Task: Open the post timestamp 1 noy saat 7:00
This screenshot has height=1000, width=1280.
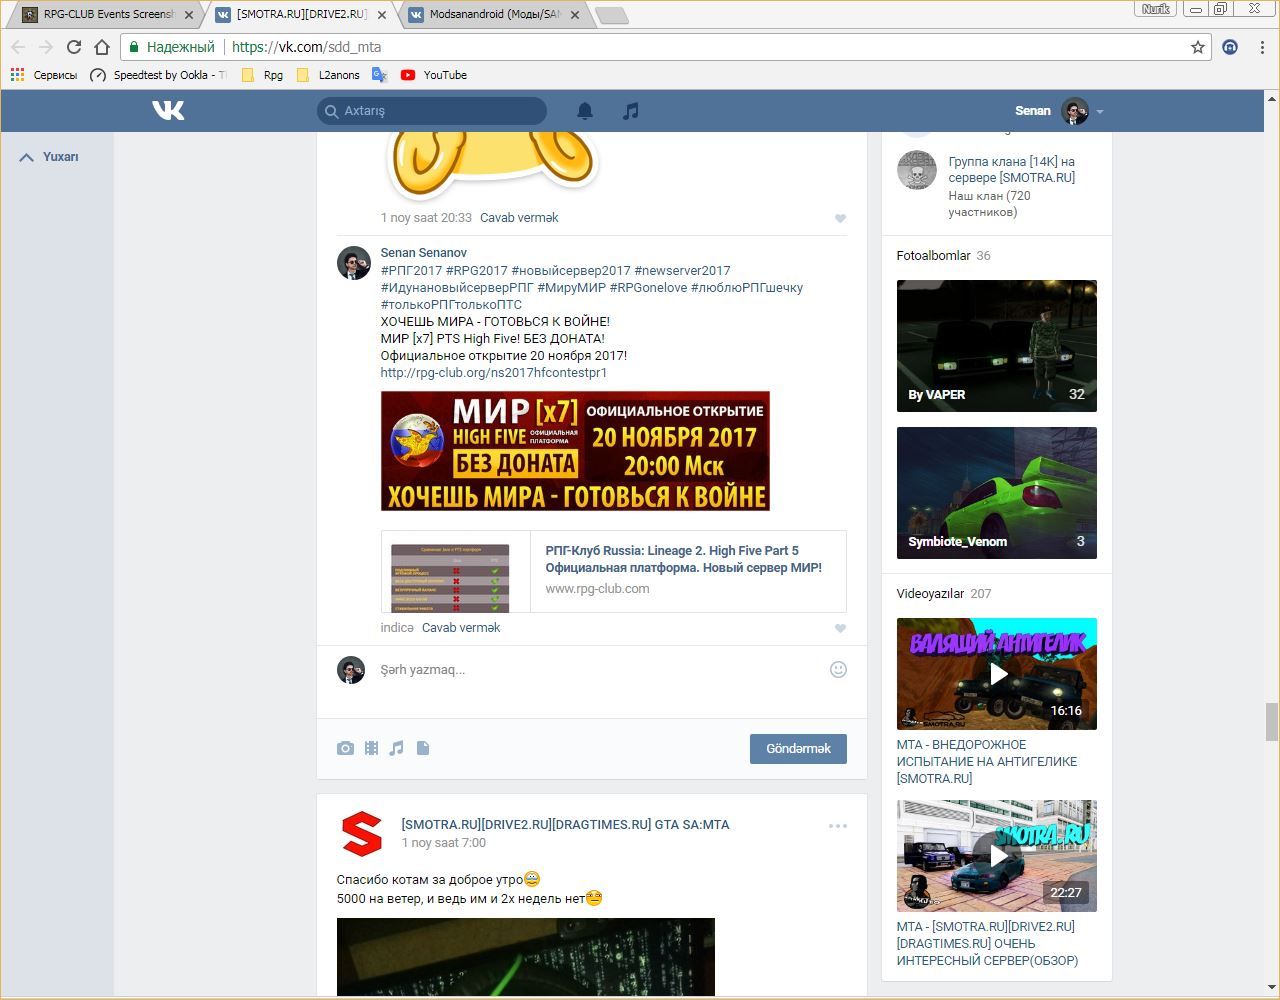Action: (x=444, y=843)
